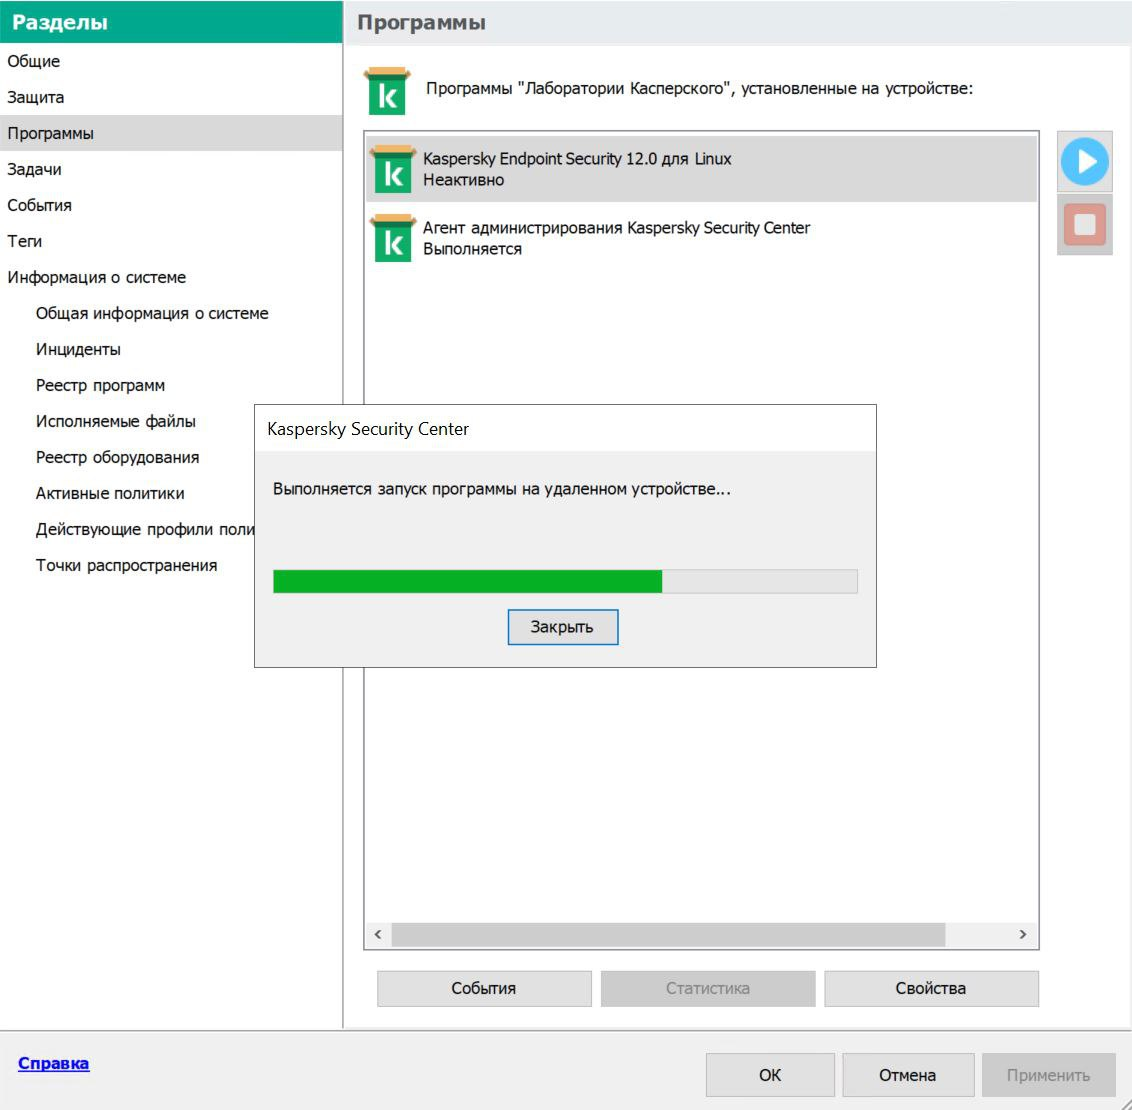Click the Kaspersky Endpoint Security row icon

(x=393, y=169)
